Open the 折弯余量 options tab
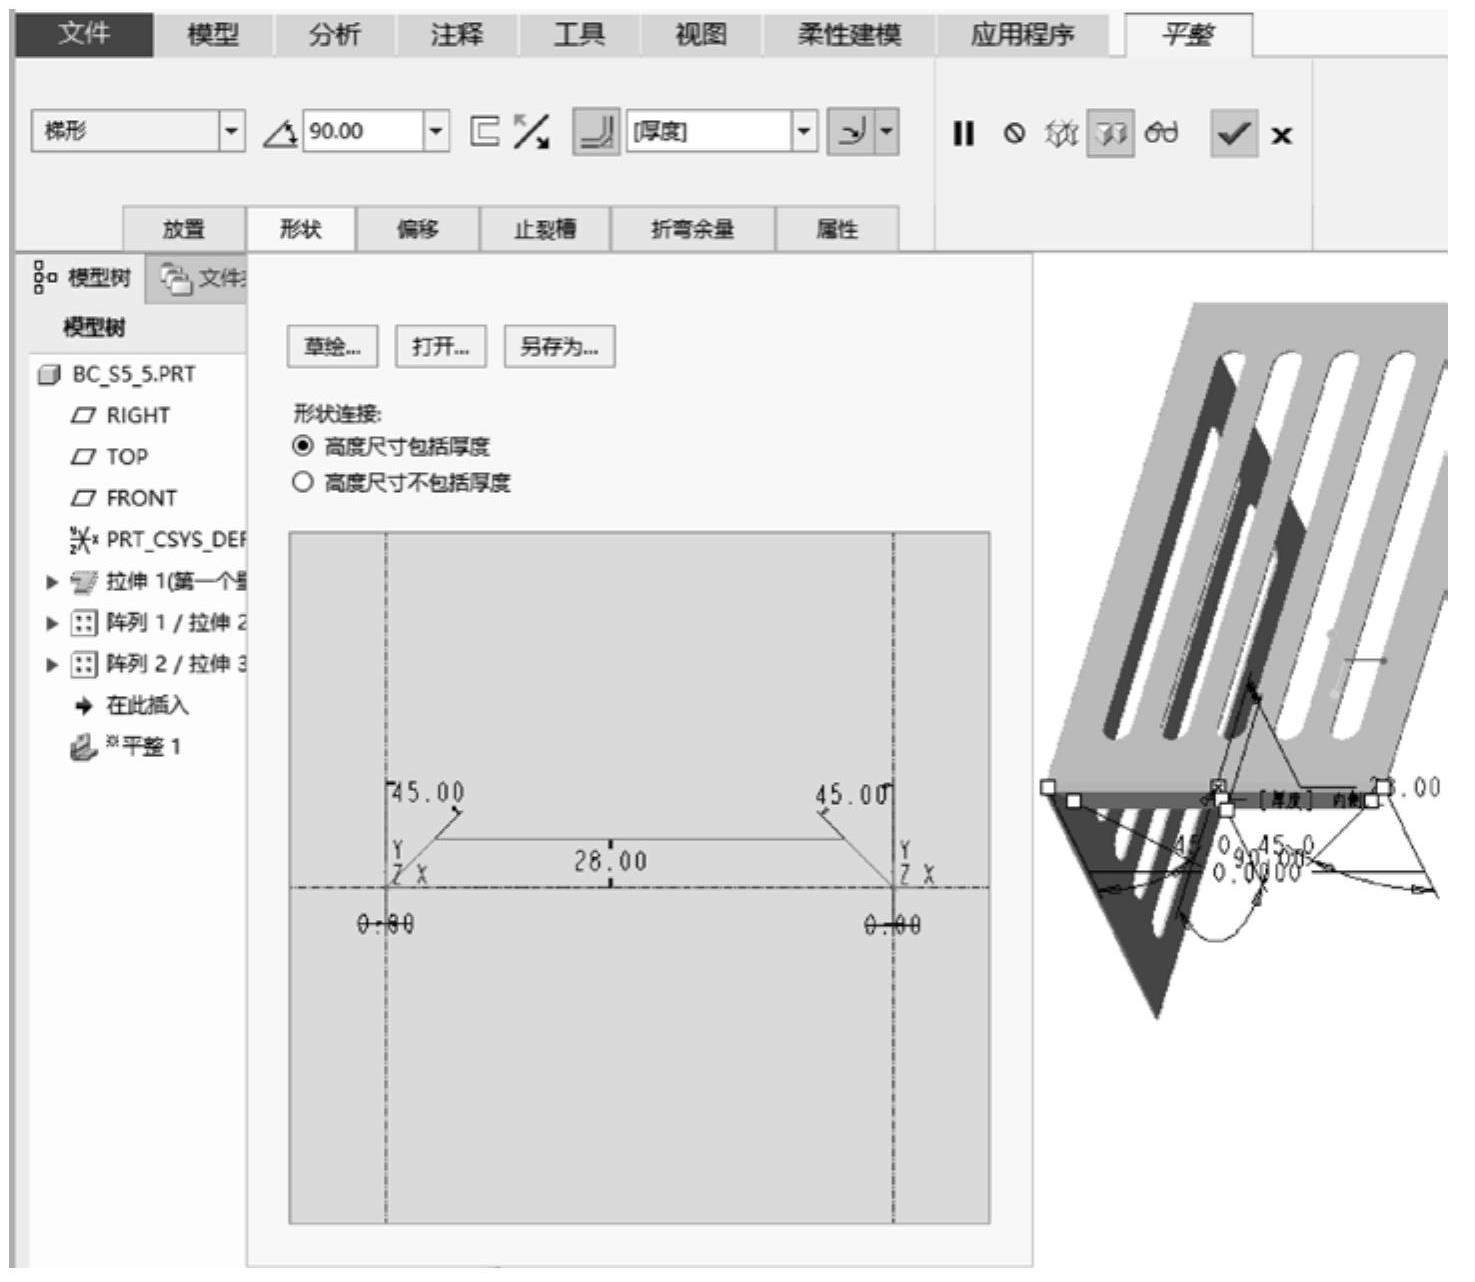 (692, 229)
